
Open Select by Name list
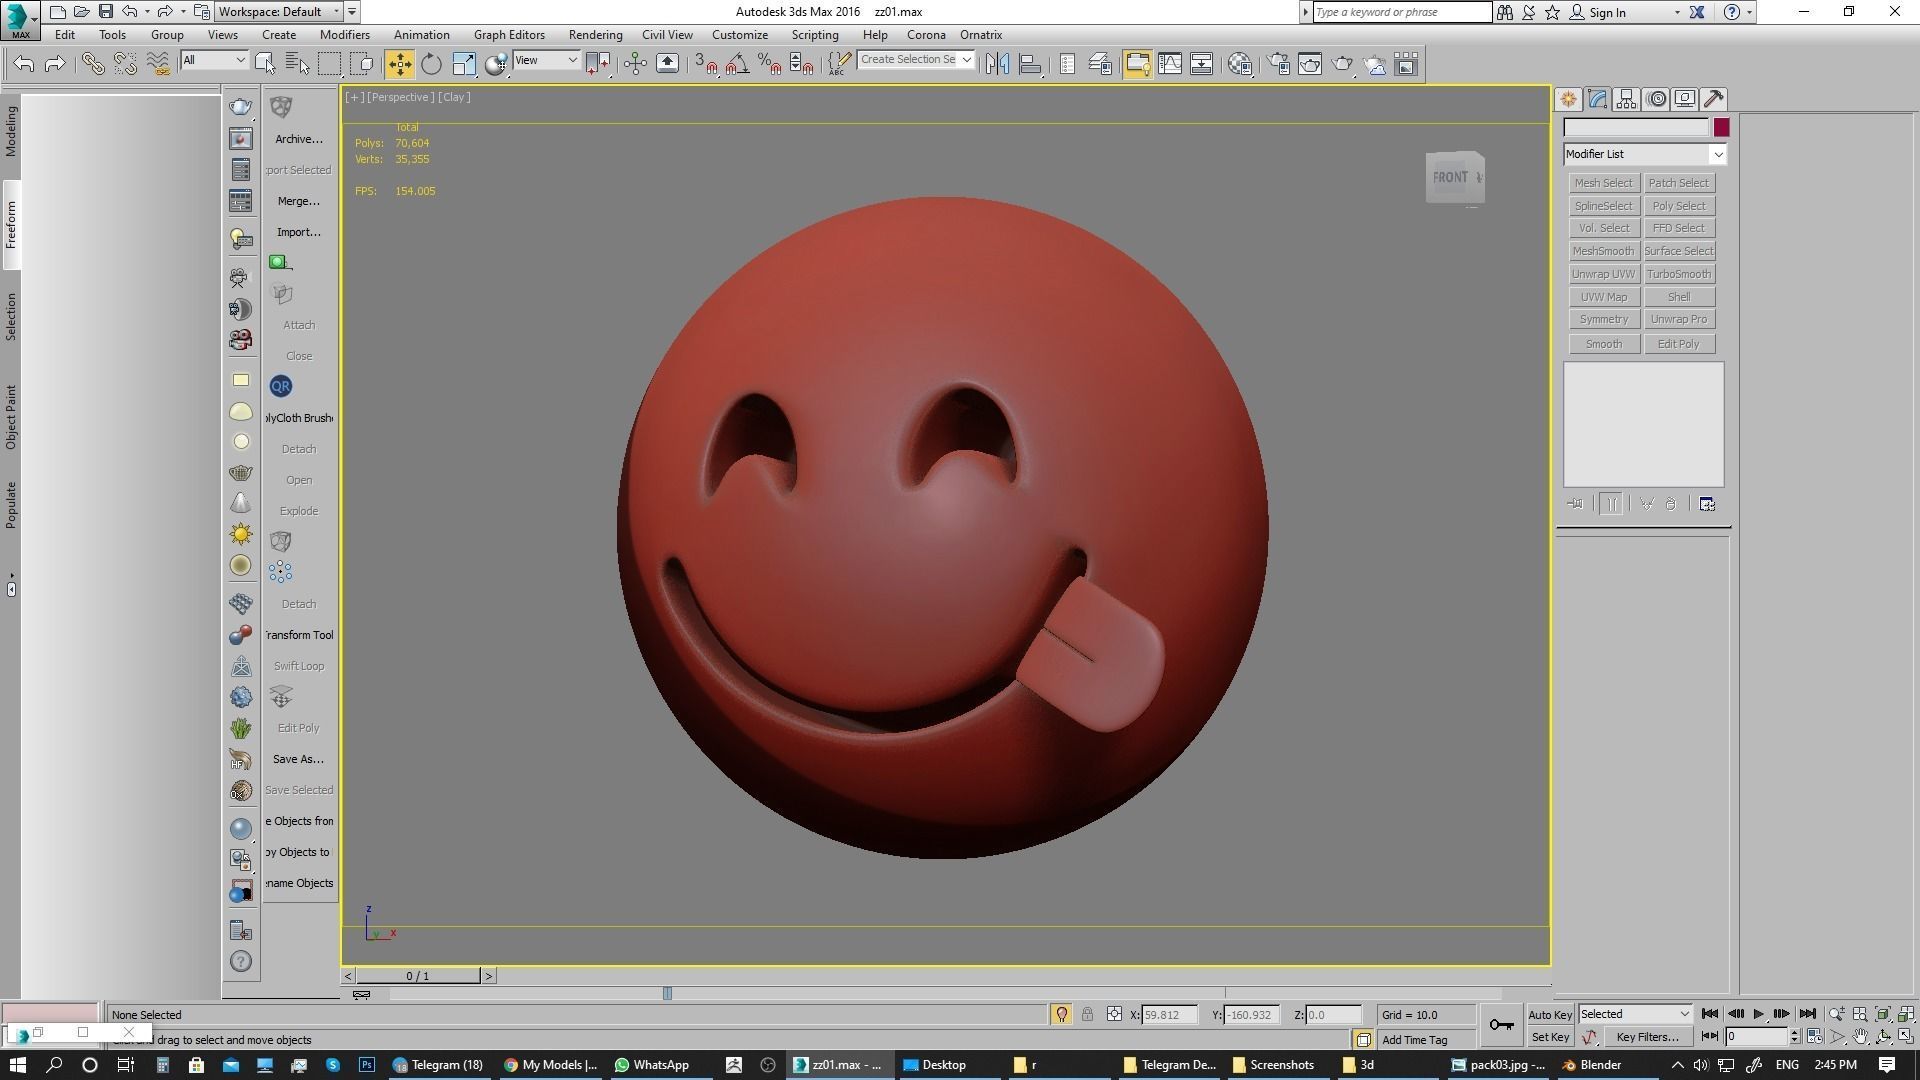[297, 64]
